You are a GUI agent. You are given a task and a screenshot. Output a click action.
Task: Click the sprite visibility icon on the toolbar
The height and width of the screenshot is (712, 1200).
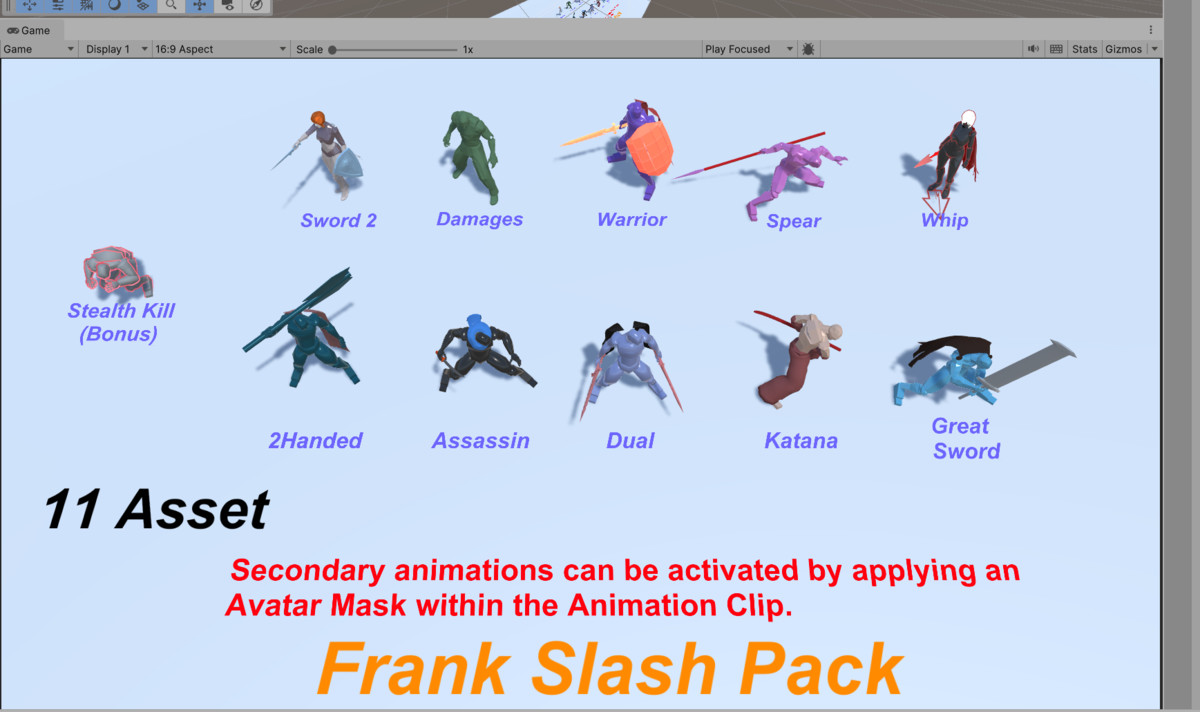click(229, 6)
